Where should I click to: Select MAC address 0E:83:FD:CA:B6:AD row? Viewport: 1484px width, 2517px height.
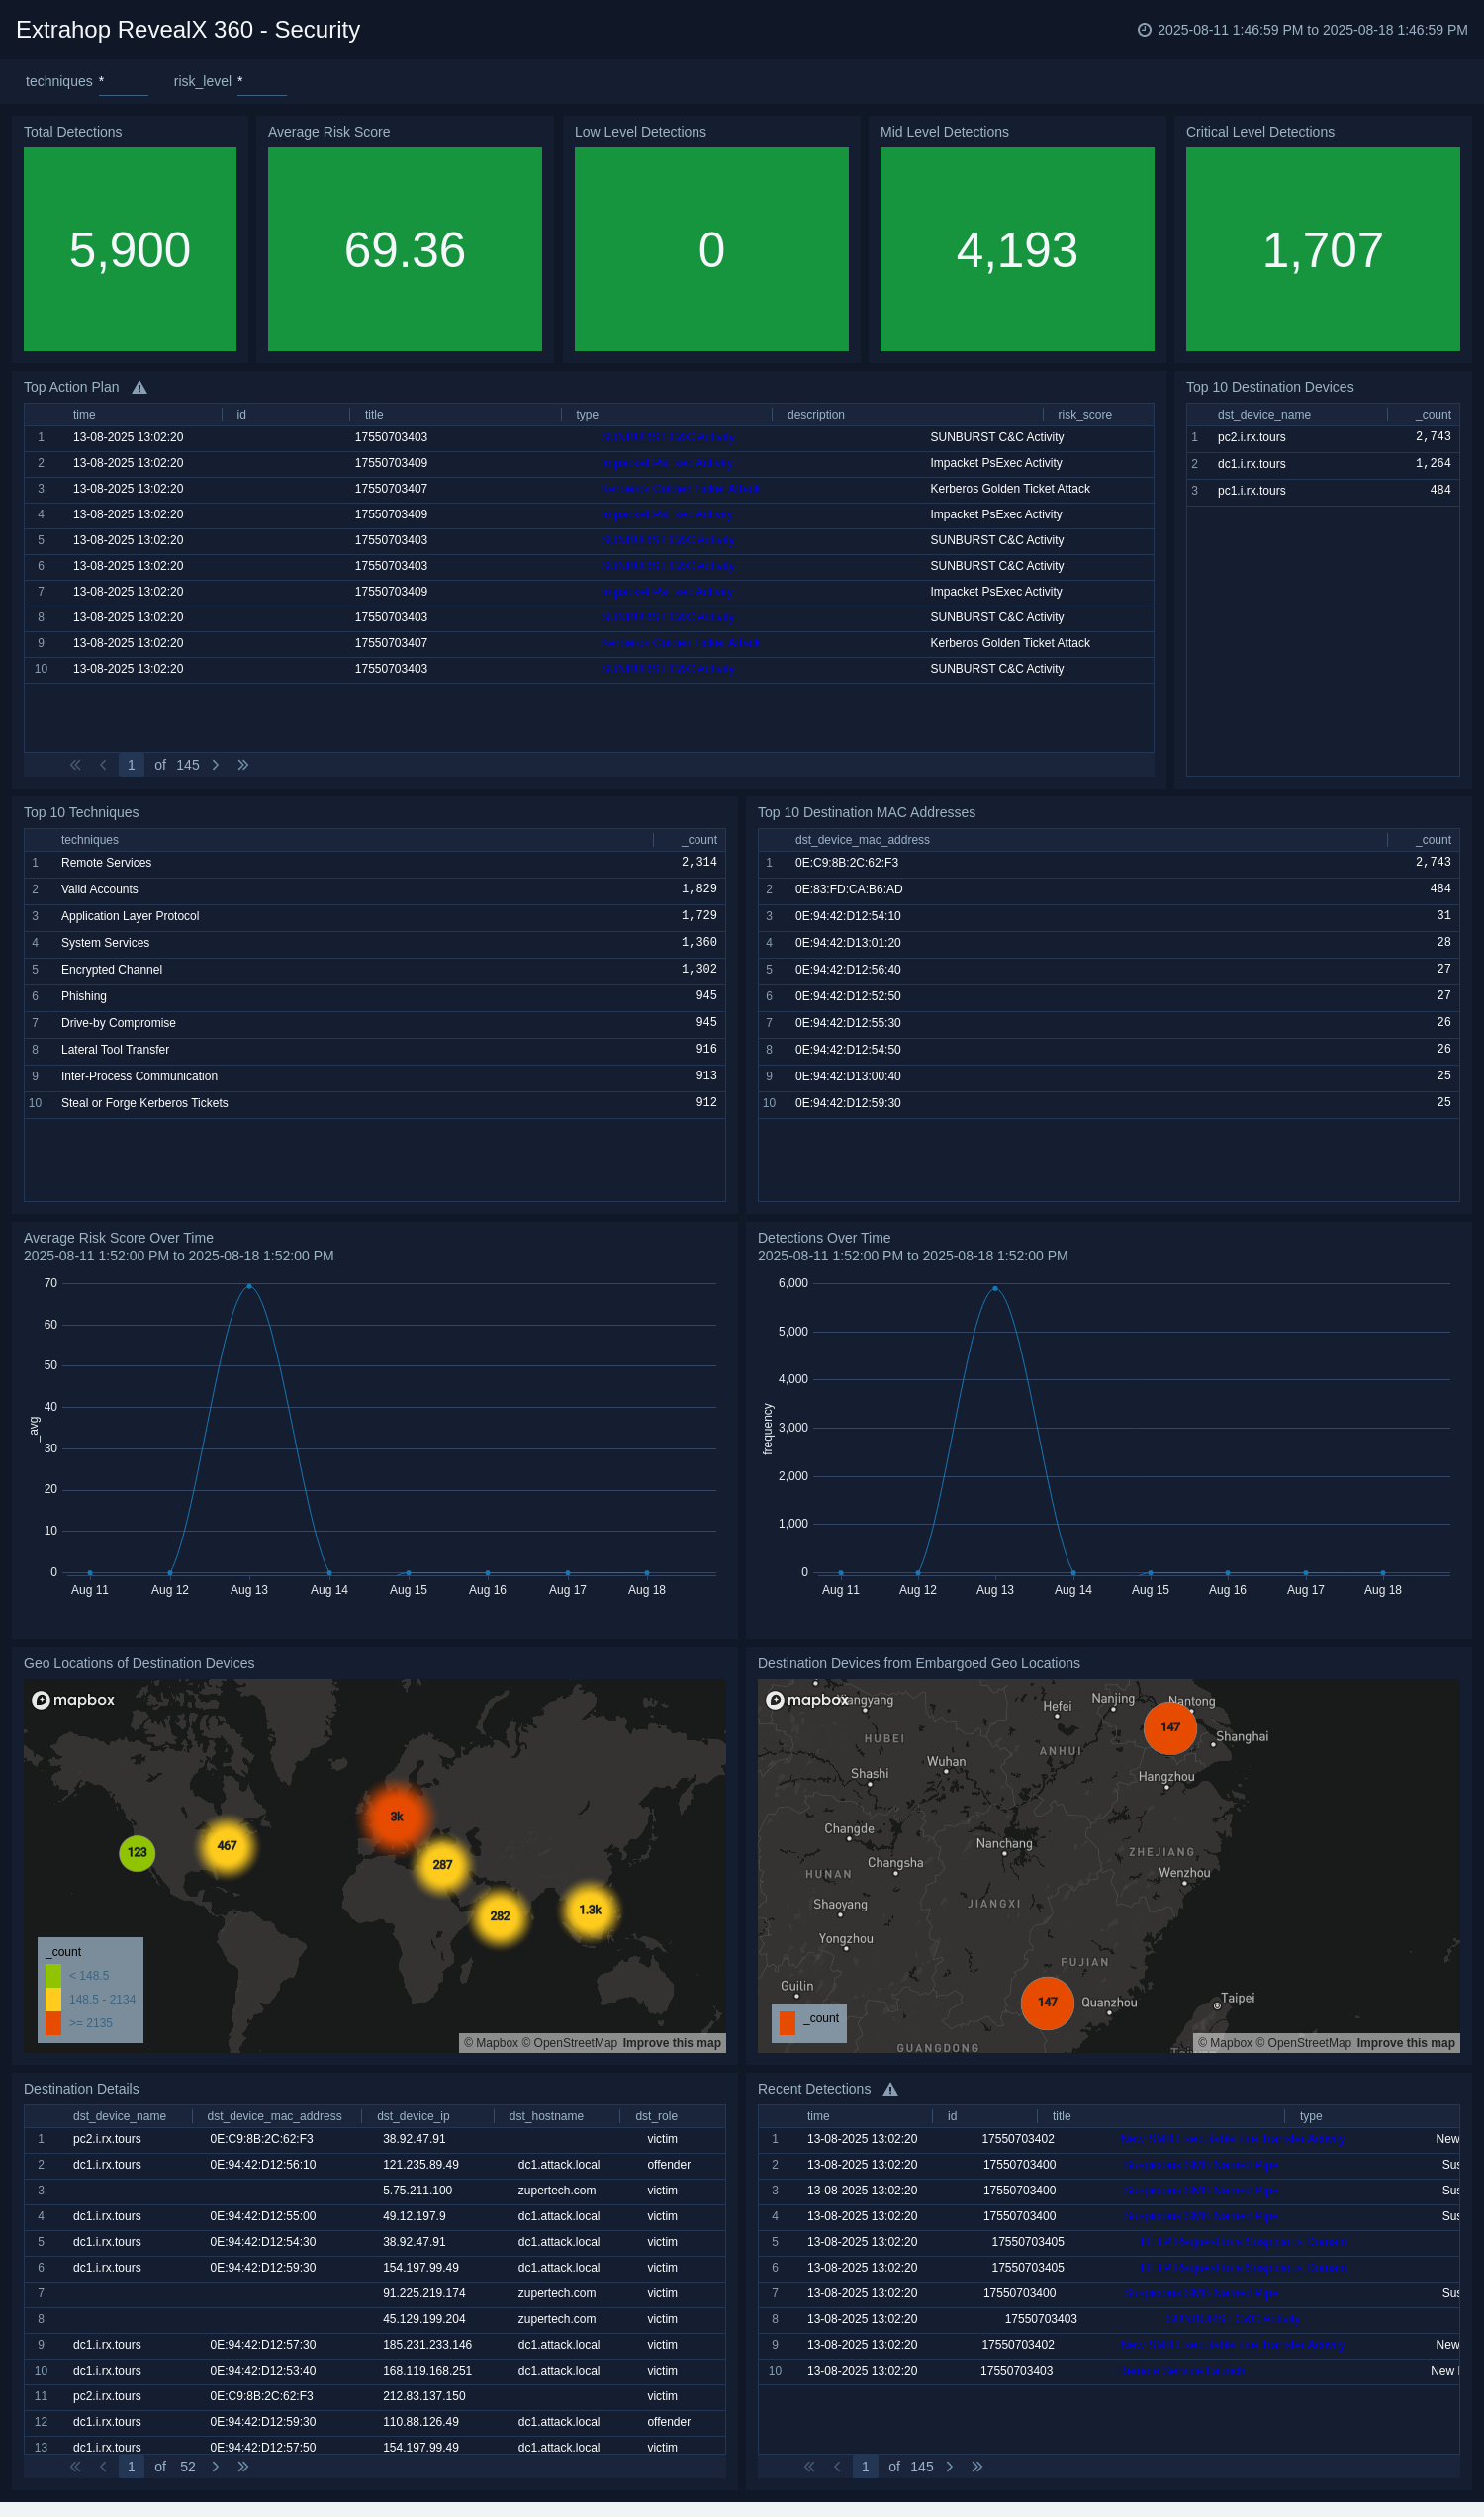[x=1108, y=890]
